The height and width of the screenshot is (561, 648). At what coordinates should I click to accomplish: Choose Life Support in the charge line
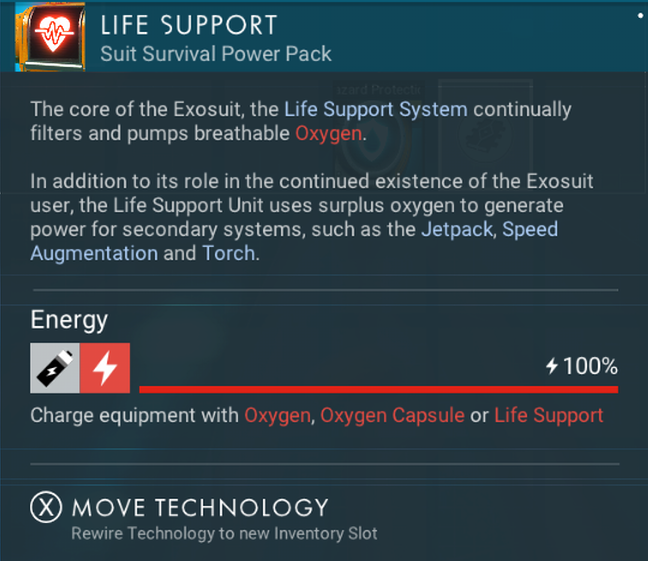click(x=548, y=415)
